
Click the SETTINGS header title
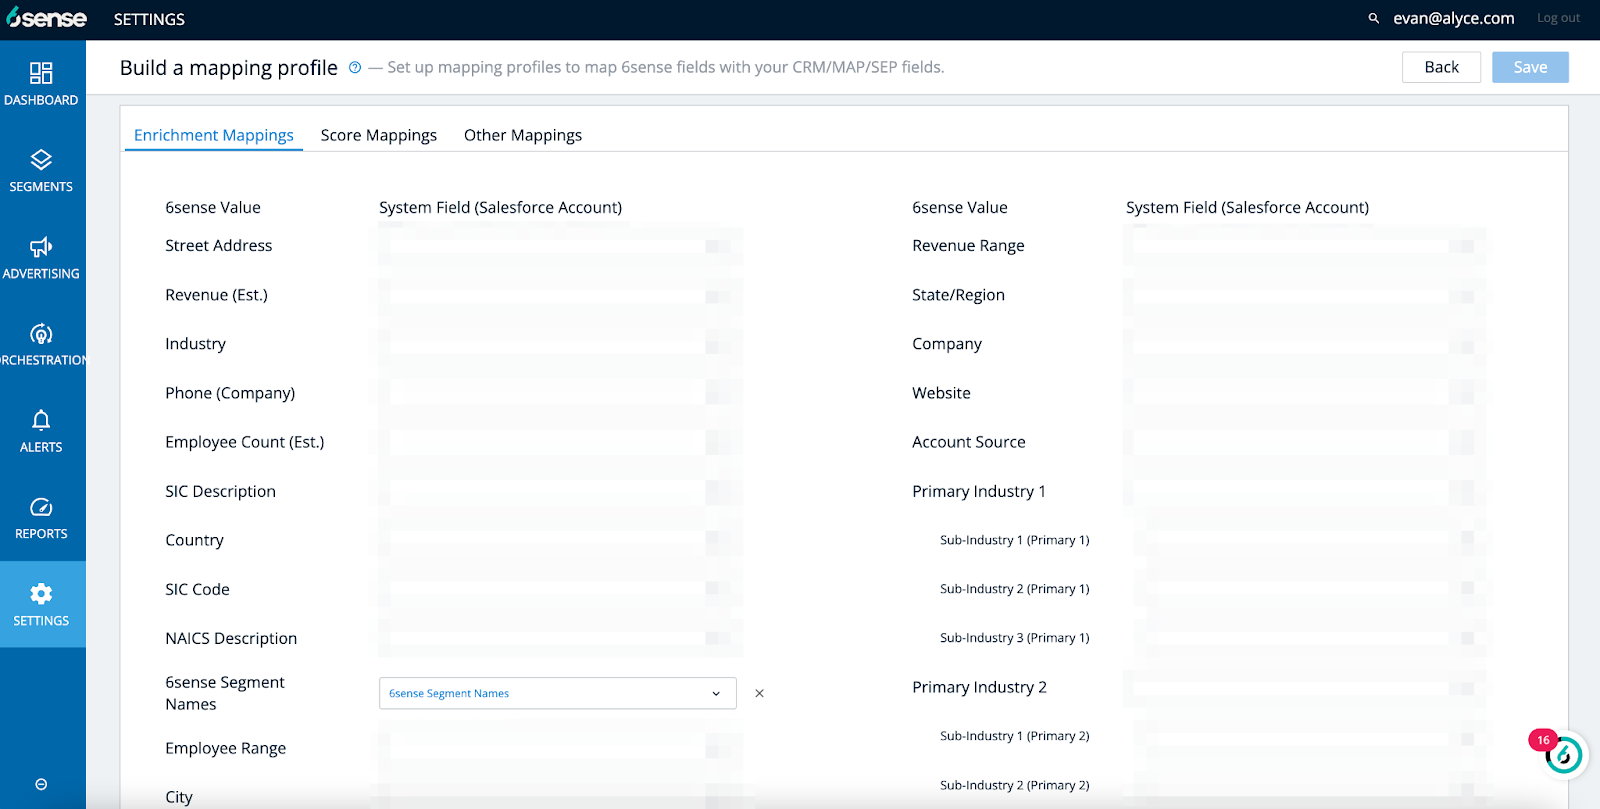click(149, 19)
